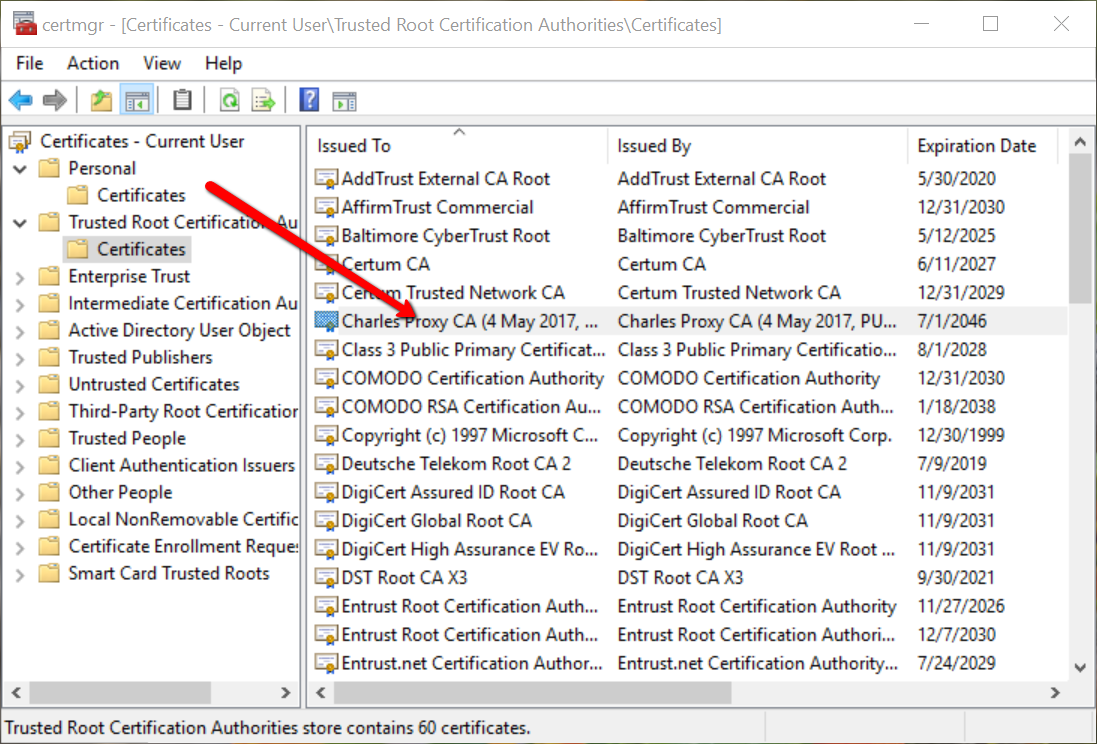Select the Certum Trusted Network CA row
The image size is (1097, 744).
click(x=689, y=293)
